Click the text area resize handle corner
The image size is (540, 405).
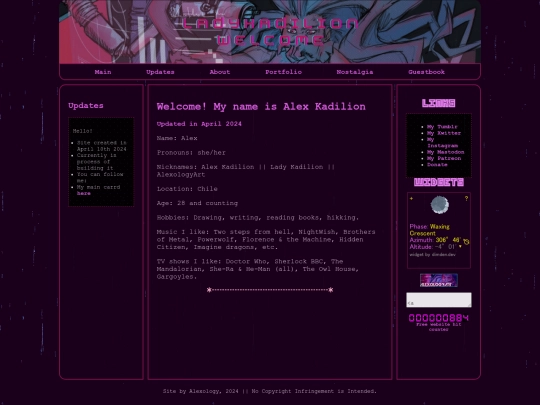tap(469, 305)
